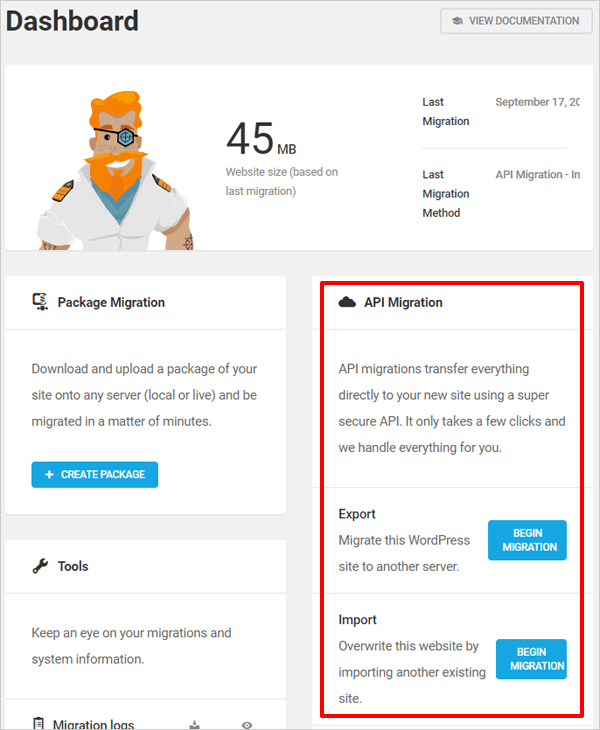Click the "Download and upload a package" description

coord(144,395)
